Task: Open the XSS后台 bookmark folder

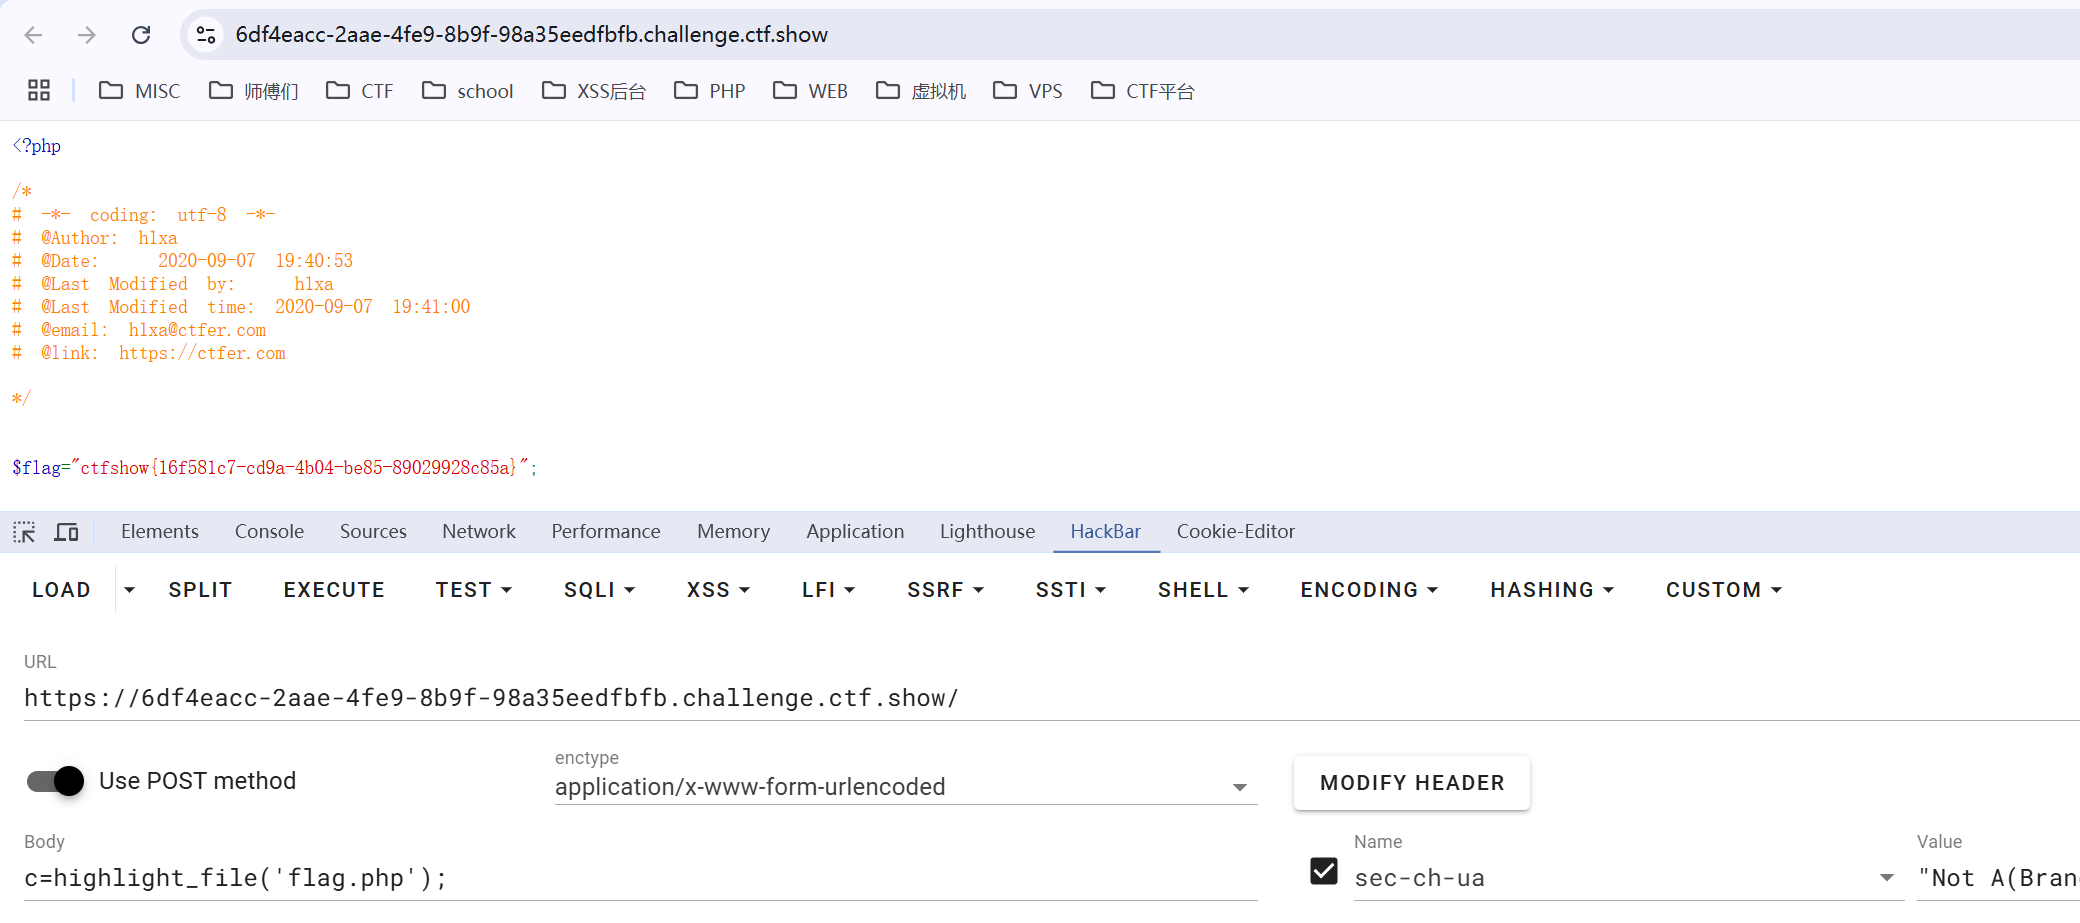Action: (594, 91)
